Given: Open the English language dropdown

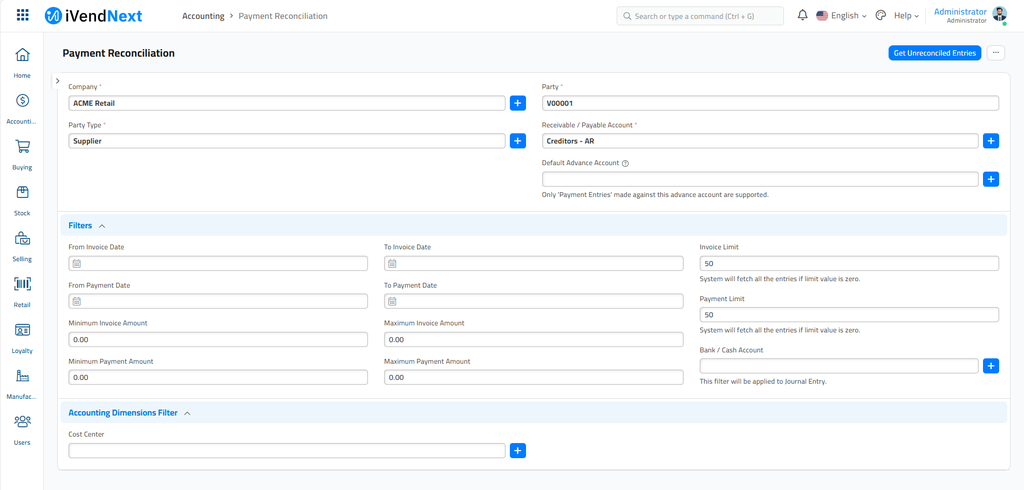Looking at the screenshot, I should (842, 16).
